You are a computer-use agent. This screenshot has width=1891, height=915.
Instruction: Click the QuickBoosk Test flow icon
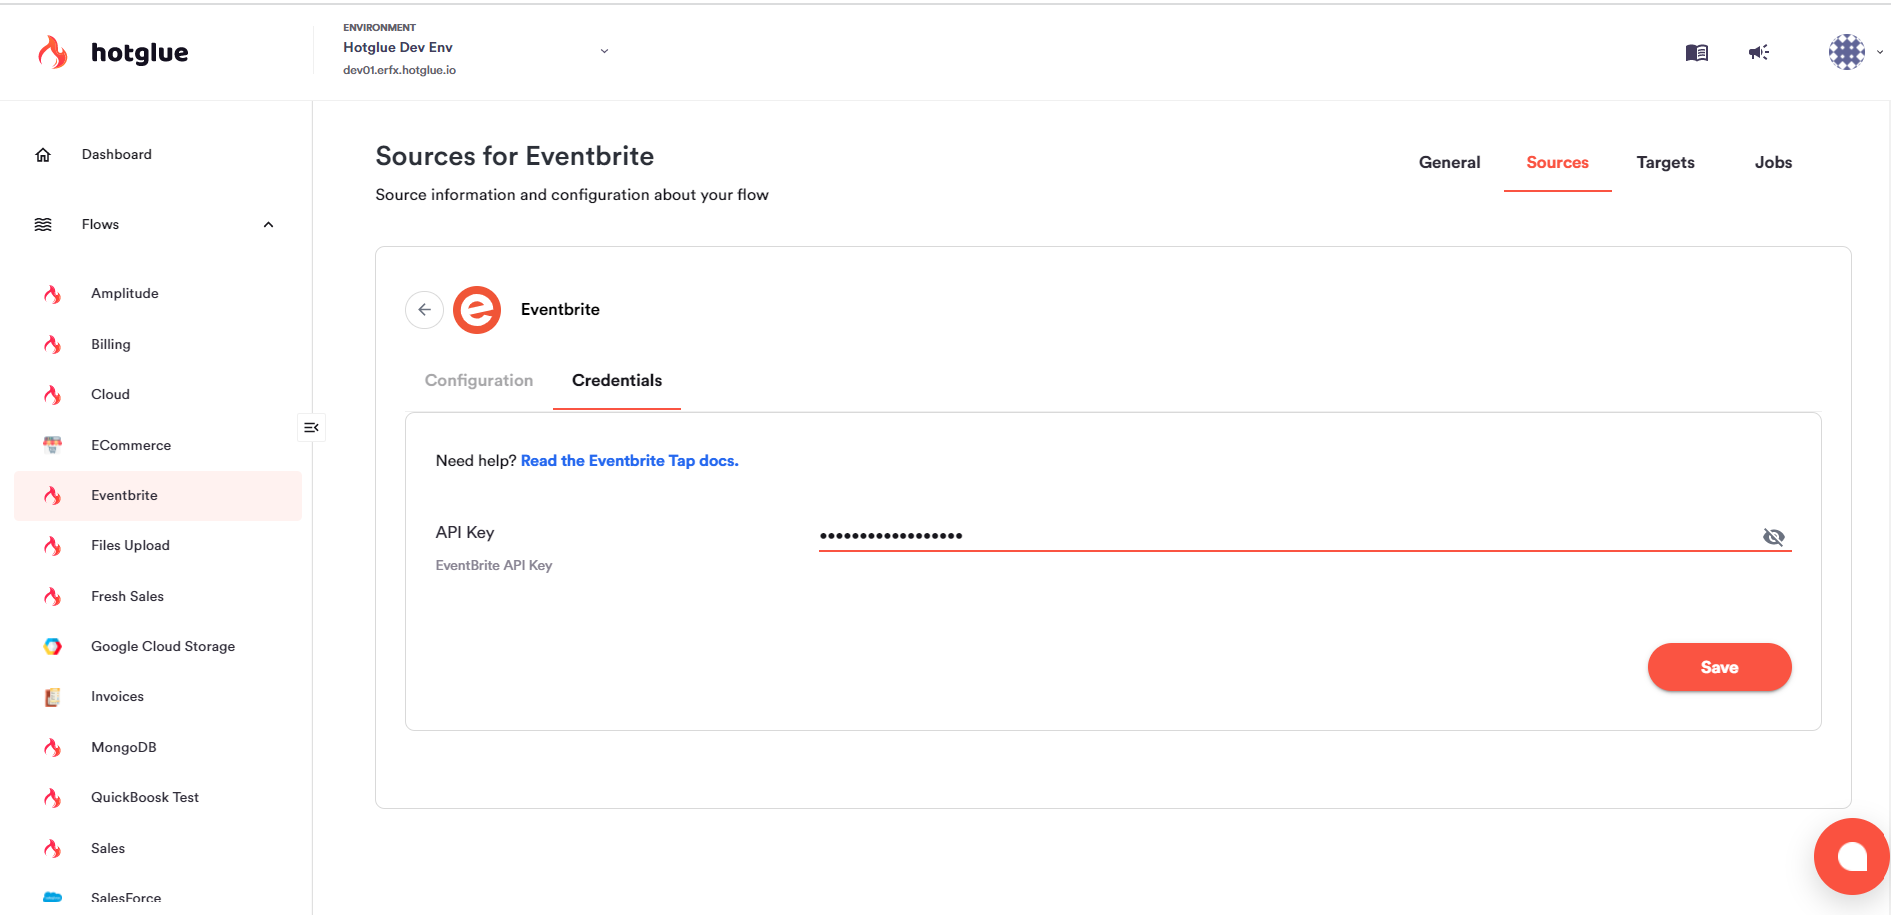click(53, 798)
